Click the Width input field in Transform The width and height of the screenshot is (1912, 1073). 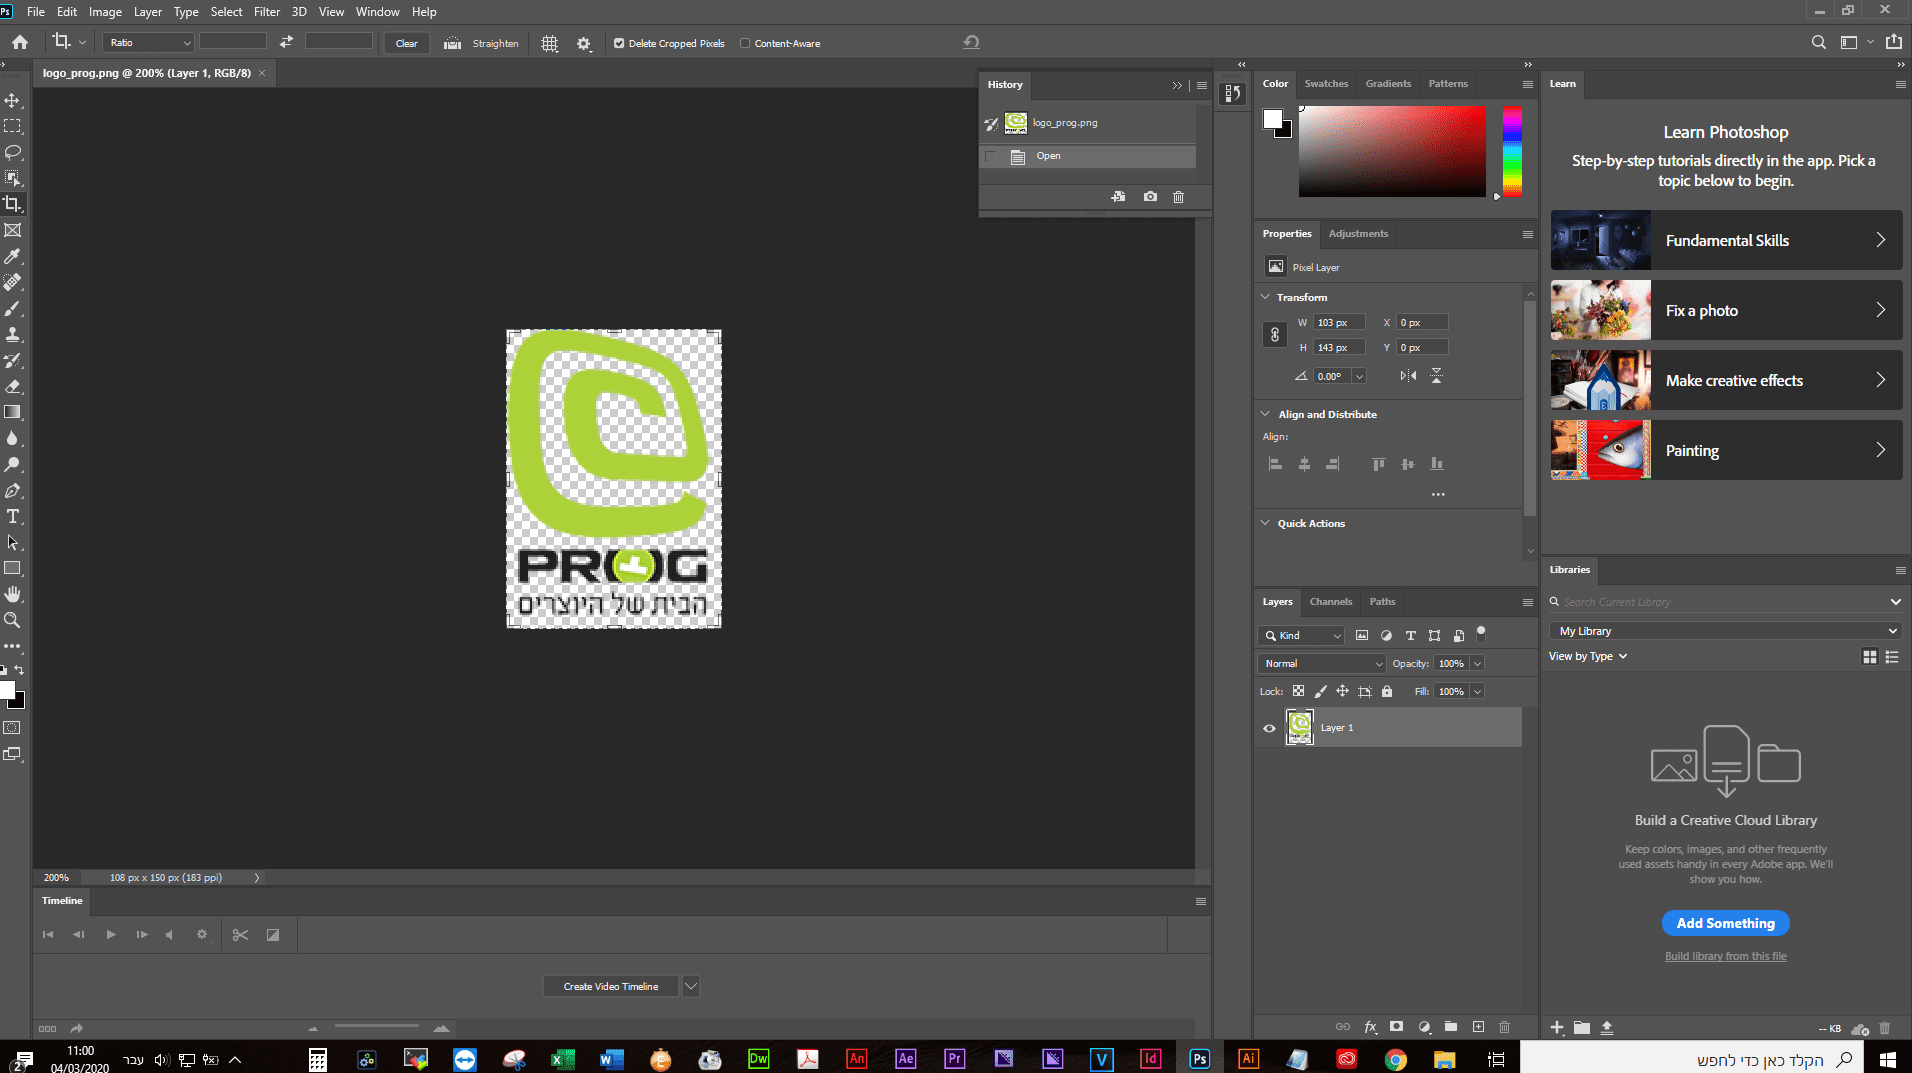[1340, 323]
